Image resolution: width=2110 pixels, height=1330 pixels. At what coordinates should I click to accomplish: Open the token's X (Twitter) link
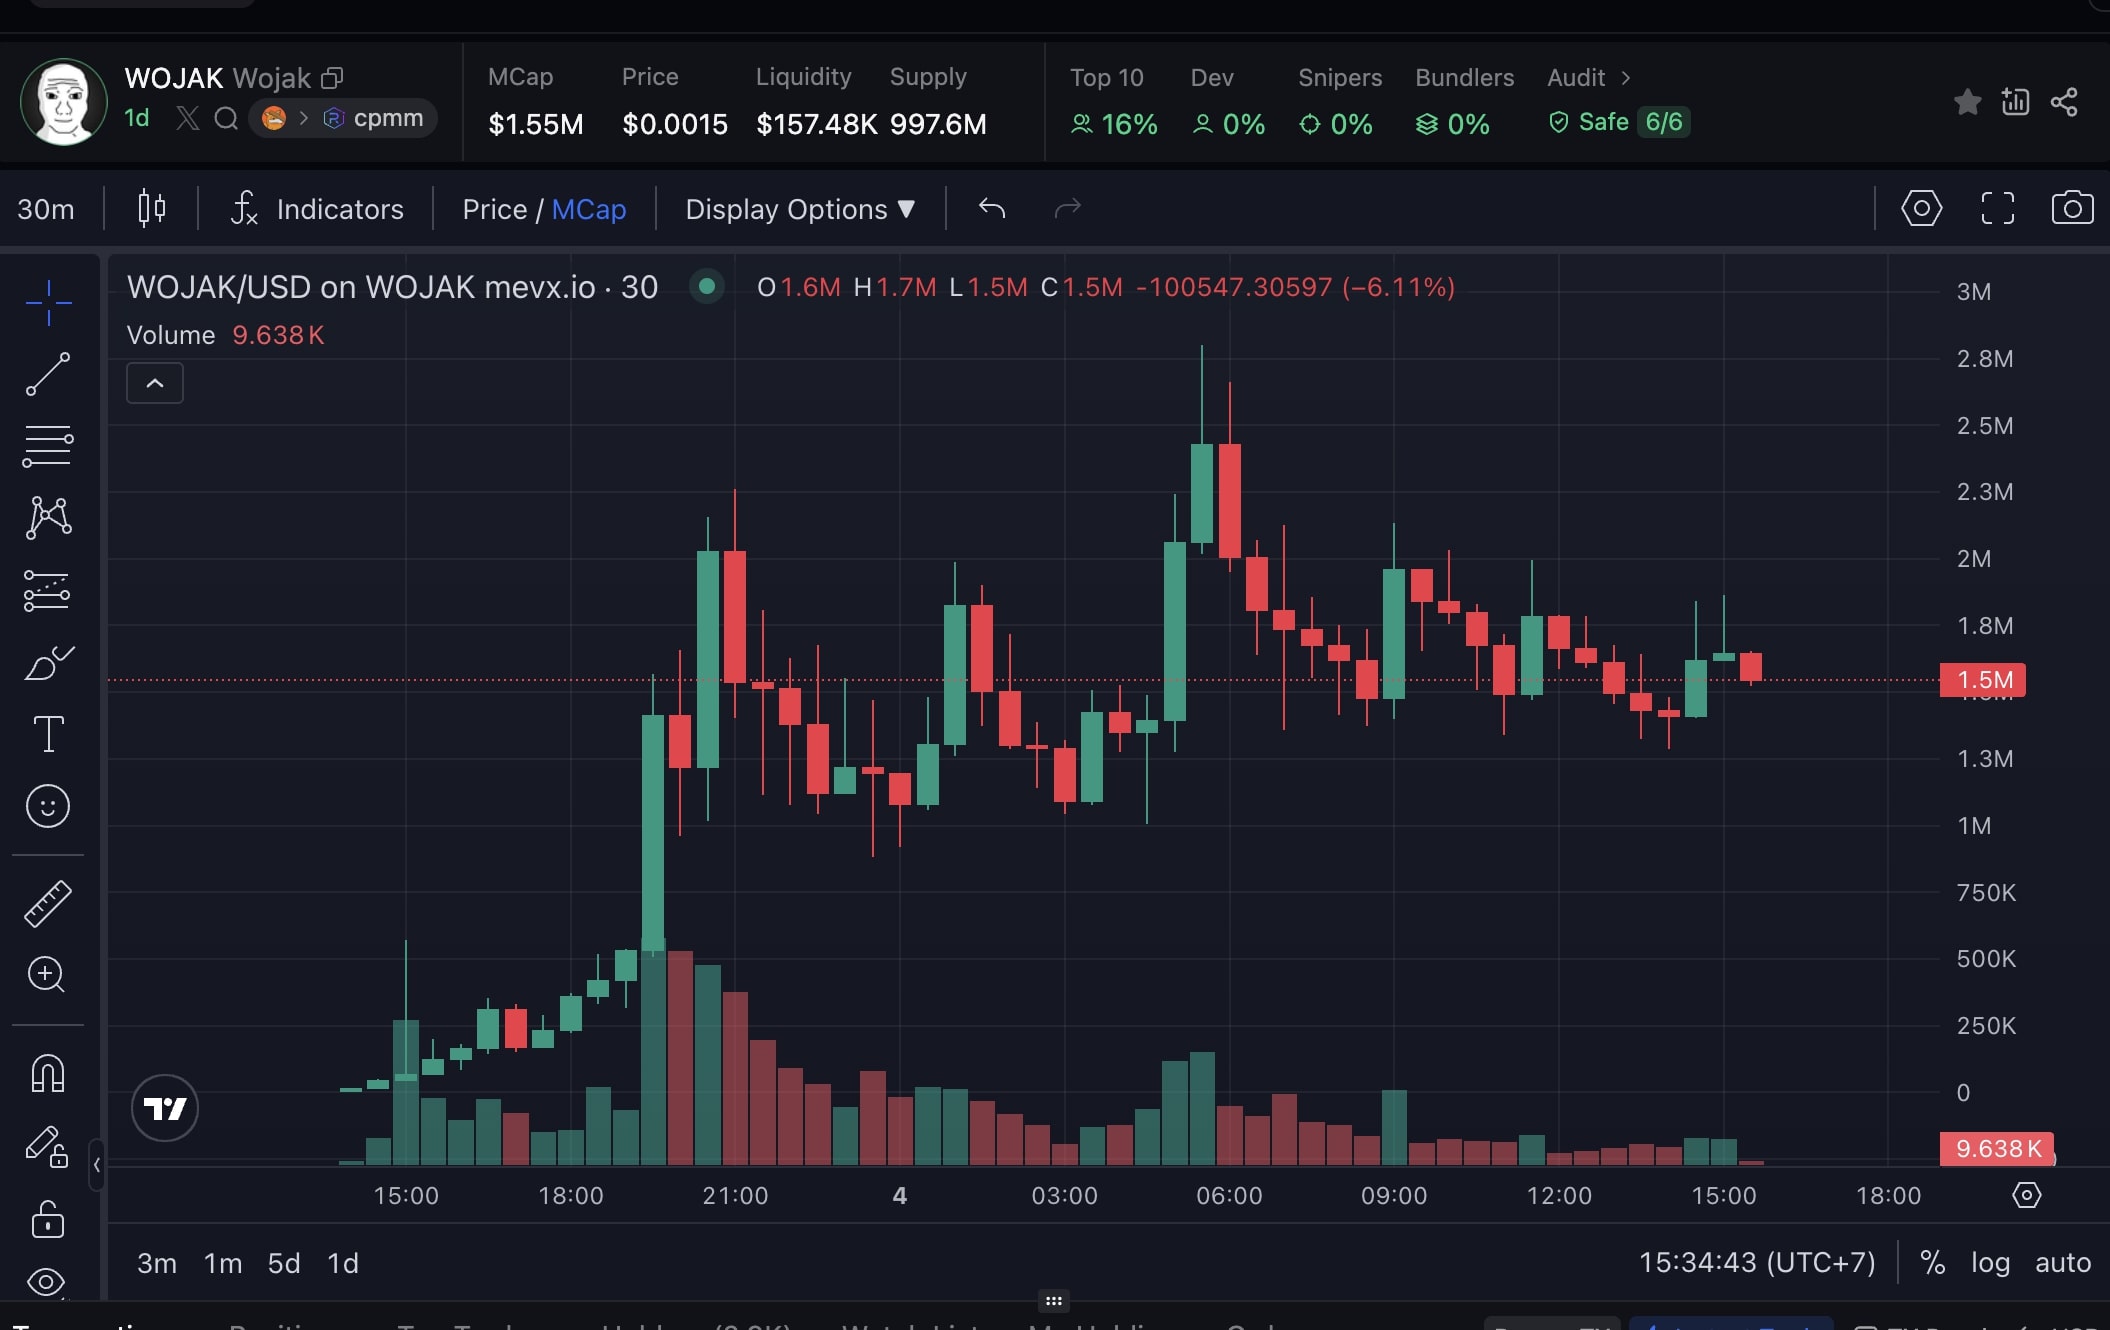click(x=187, y=118)
